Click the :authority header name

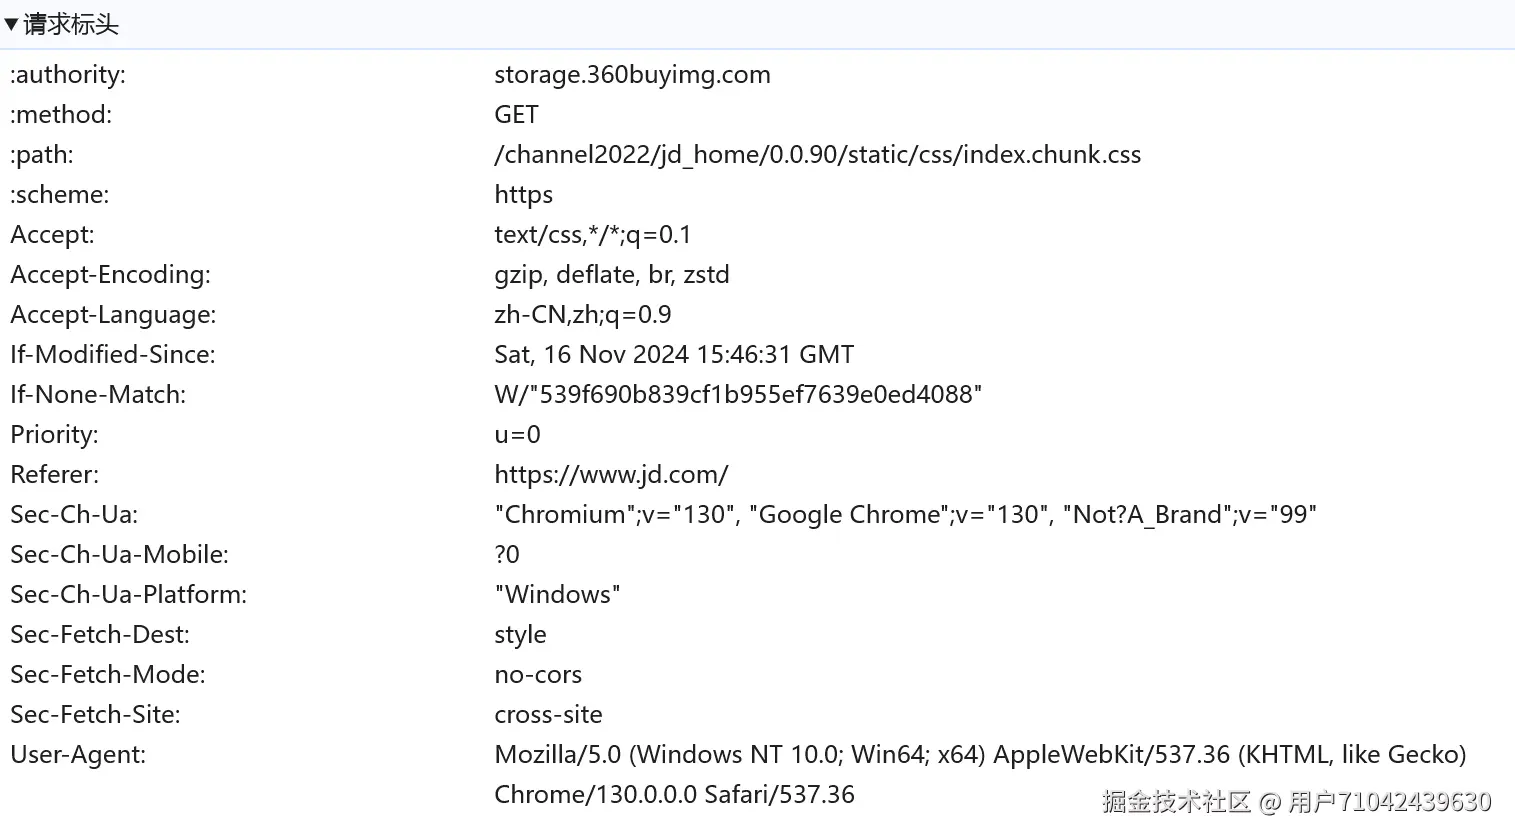click(x=68, y=75)
